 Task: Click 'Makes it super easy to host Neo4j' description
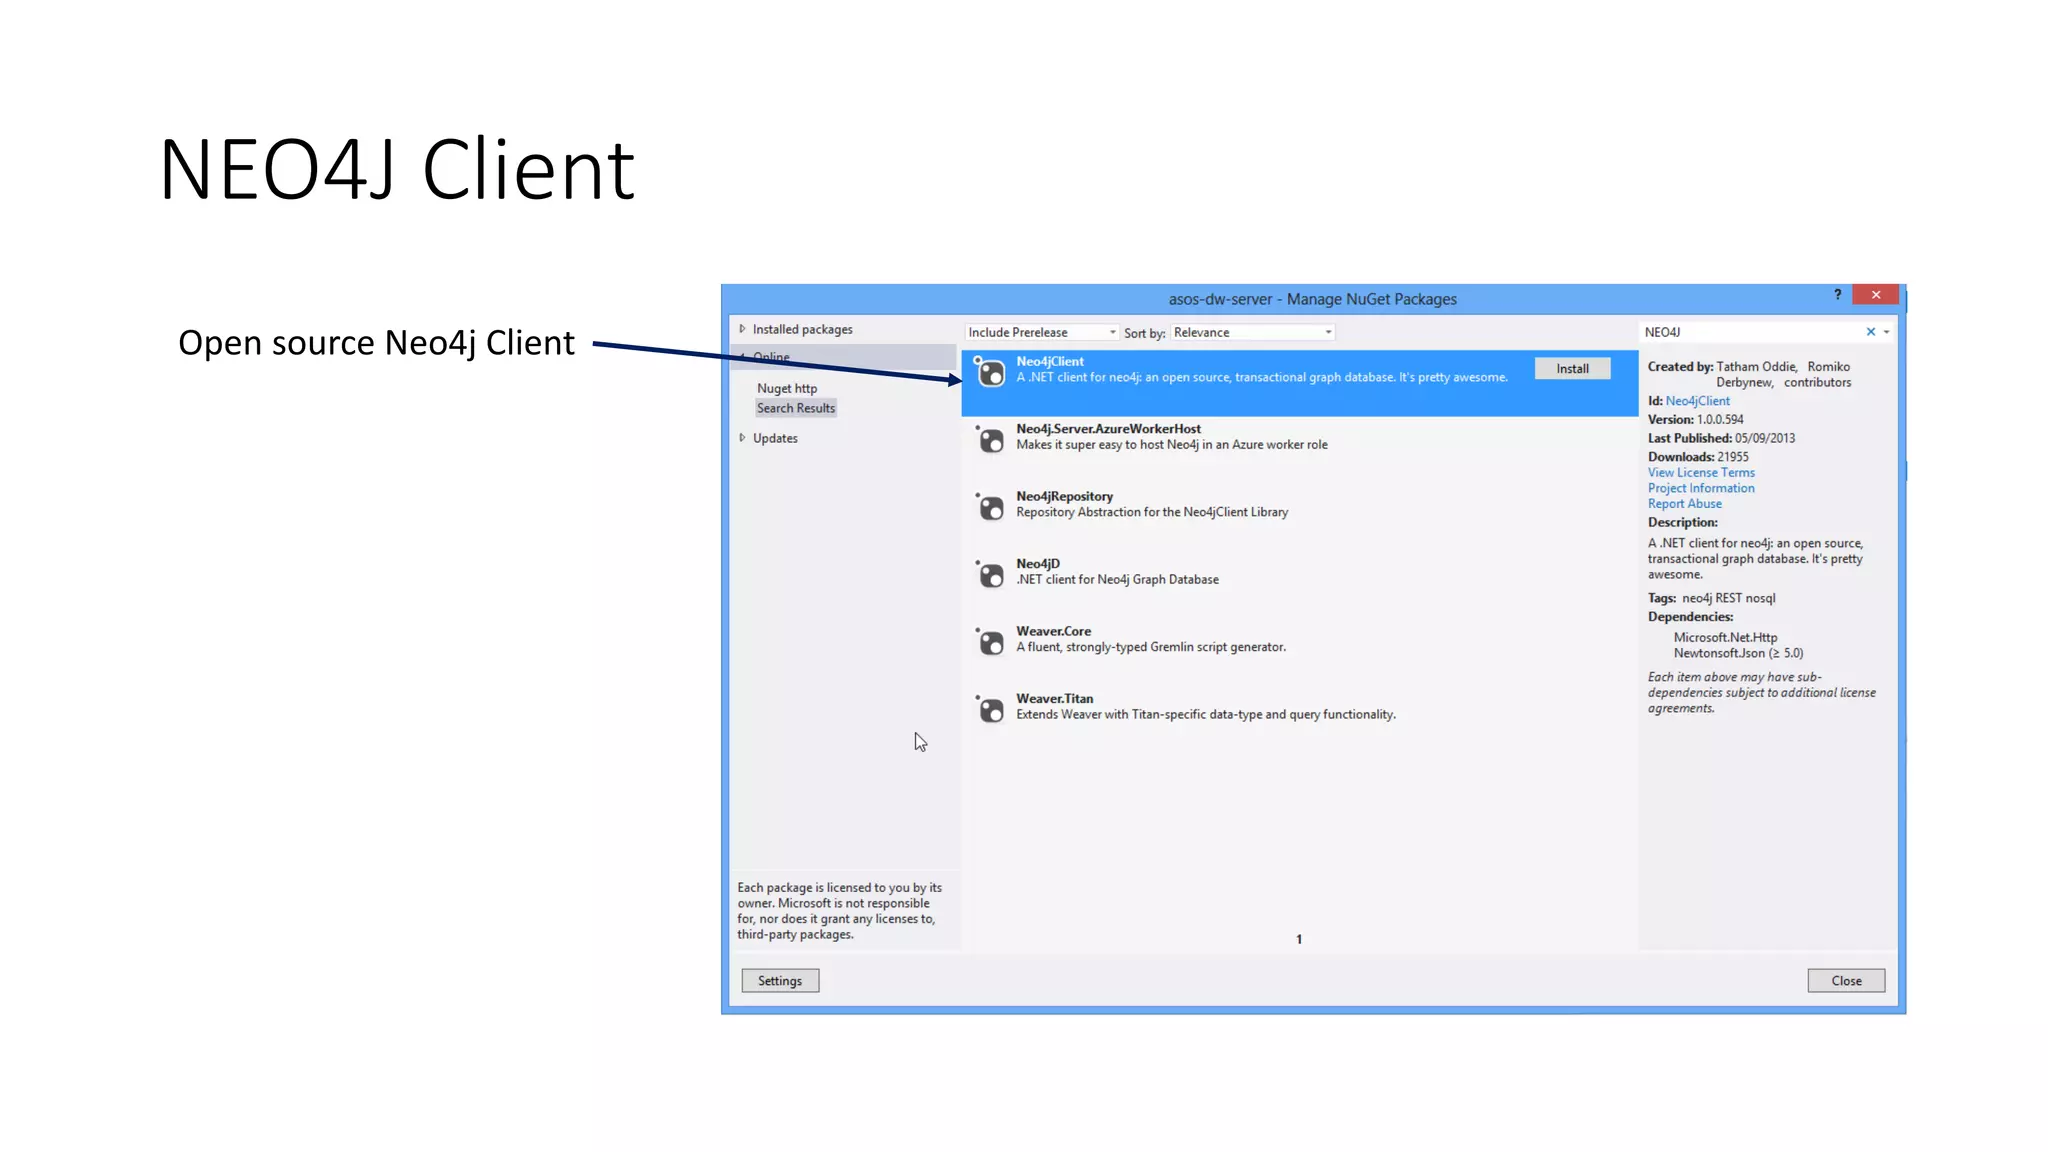[1172, 445]
